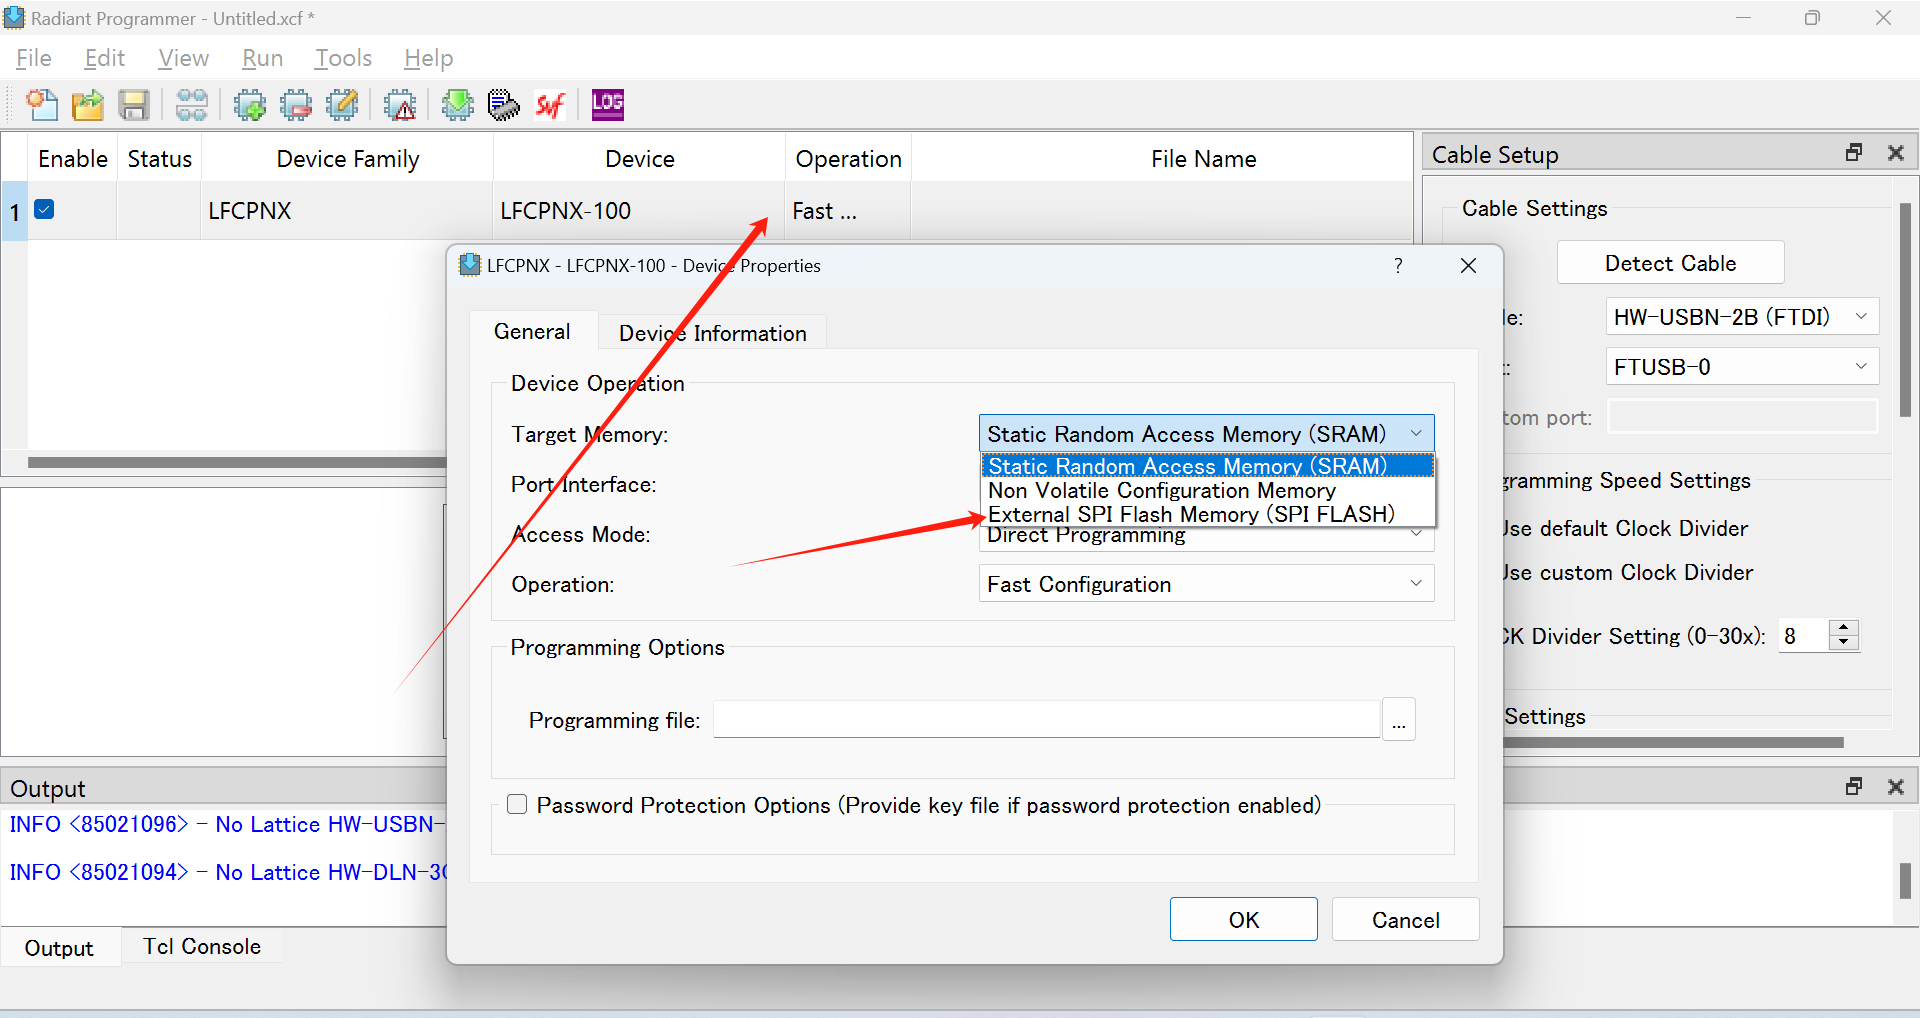Screen dimensions: 1920x1018
Task: Click the Programming file input field
Action: pos(1047,720)
